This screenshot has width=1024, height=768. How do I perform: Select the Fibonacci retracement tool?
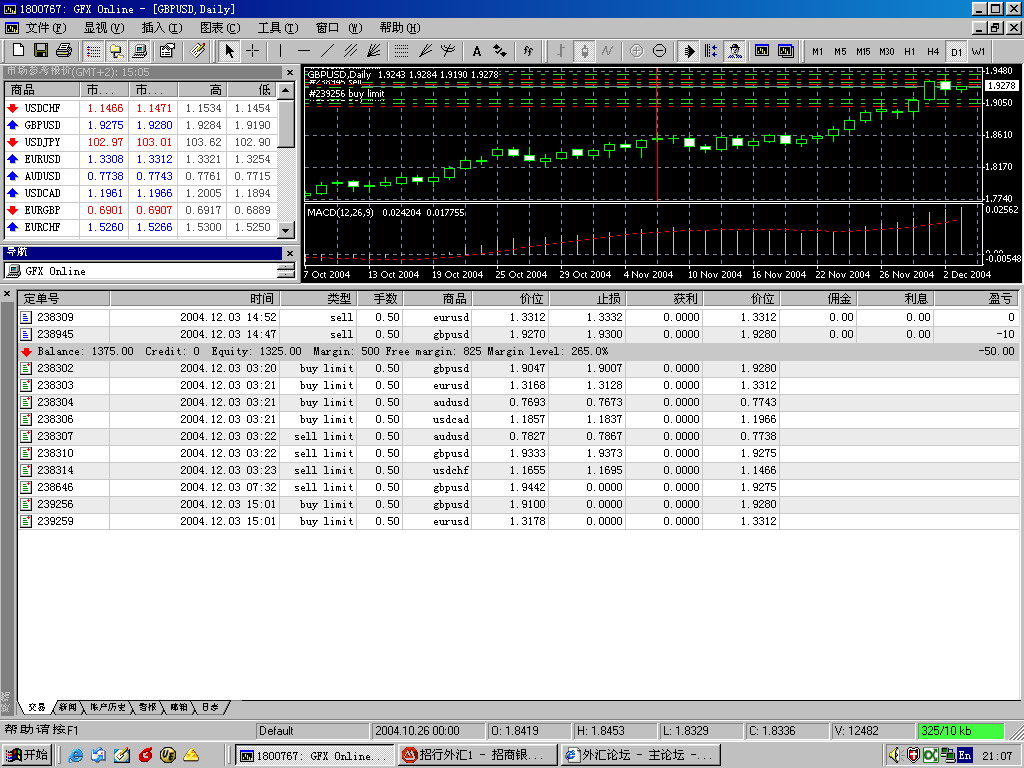click(x=402, y=50)
